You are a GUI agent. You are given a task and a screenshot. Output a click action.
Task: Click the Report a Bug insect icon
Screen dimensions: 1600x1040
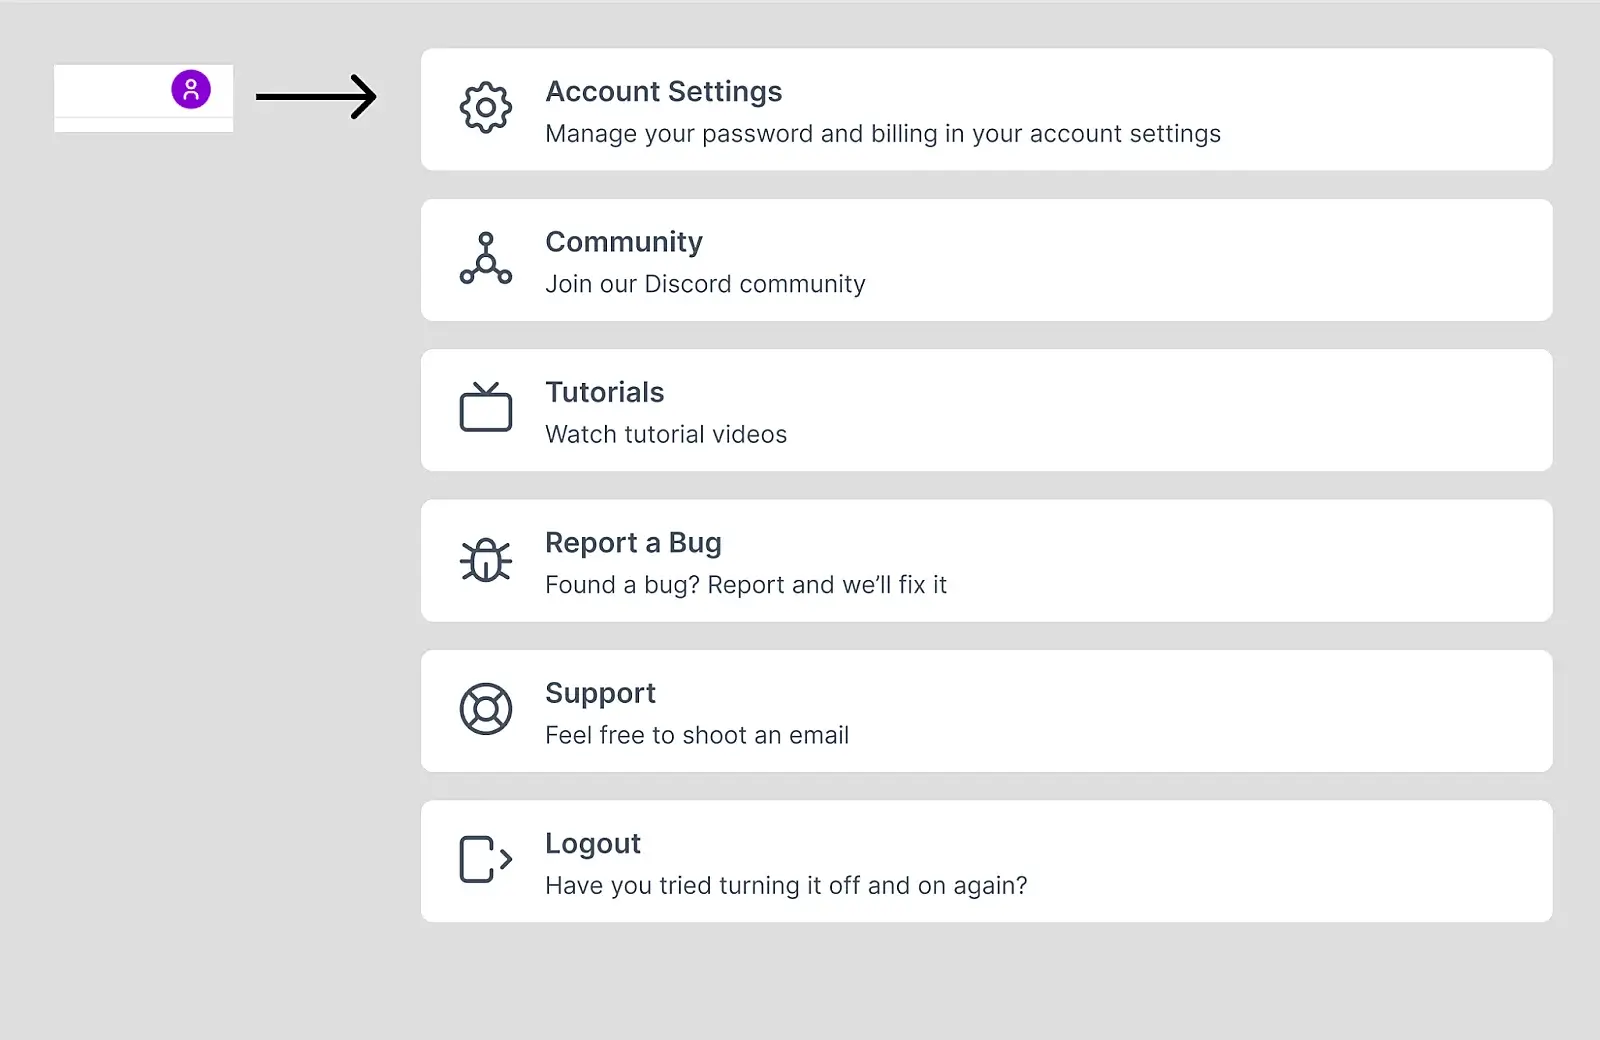(486, 559)
